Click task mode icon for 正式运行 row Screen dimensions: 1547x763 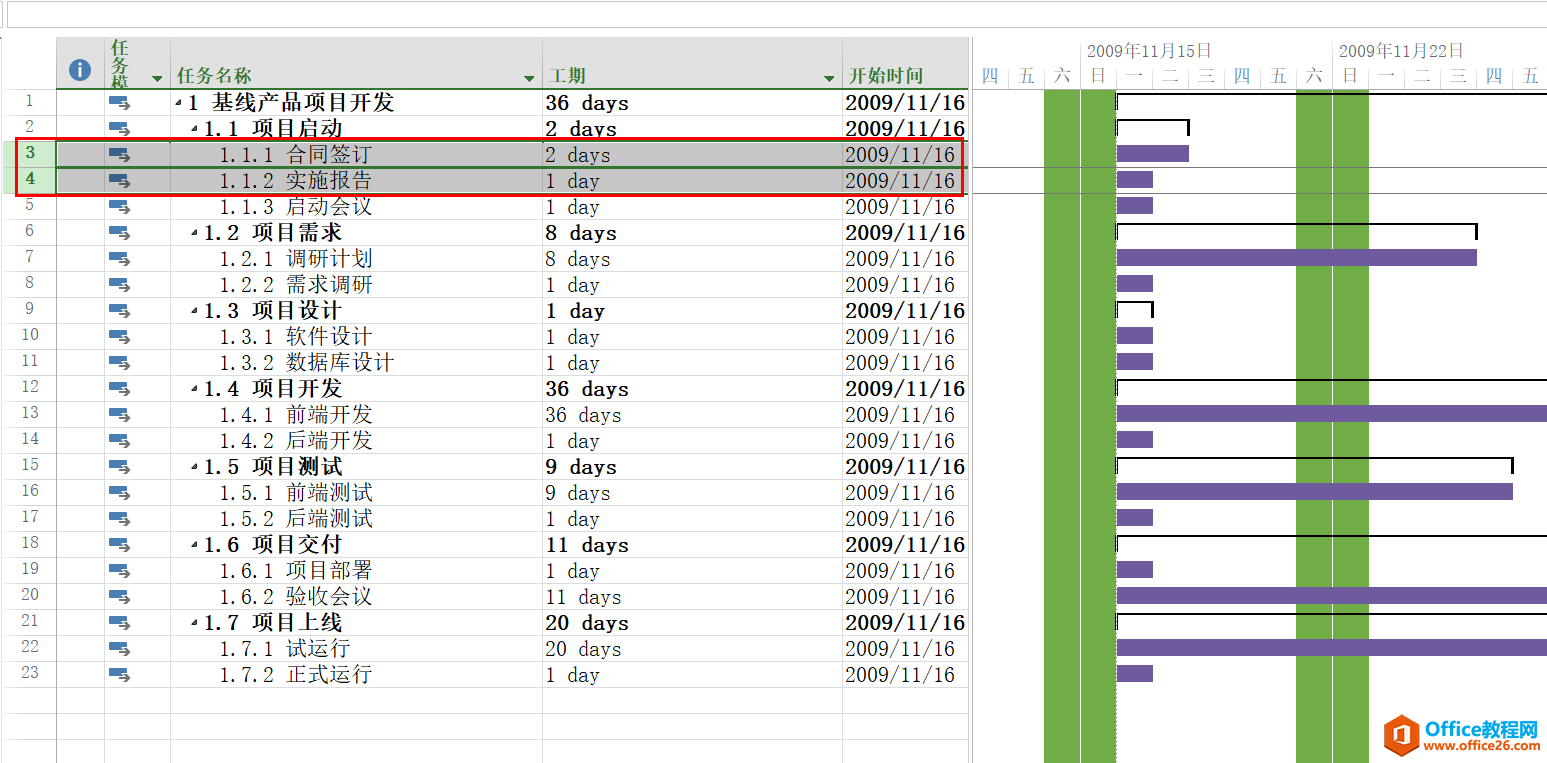coord(120,674)
